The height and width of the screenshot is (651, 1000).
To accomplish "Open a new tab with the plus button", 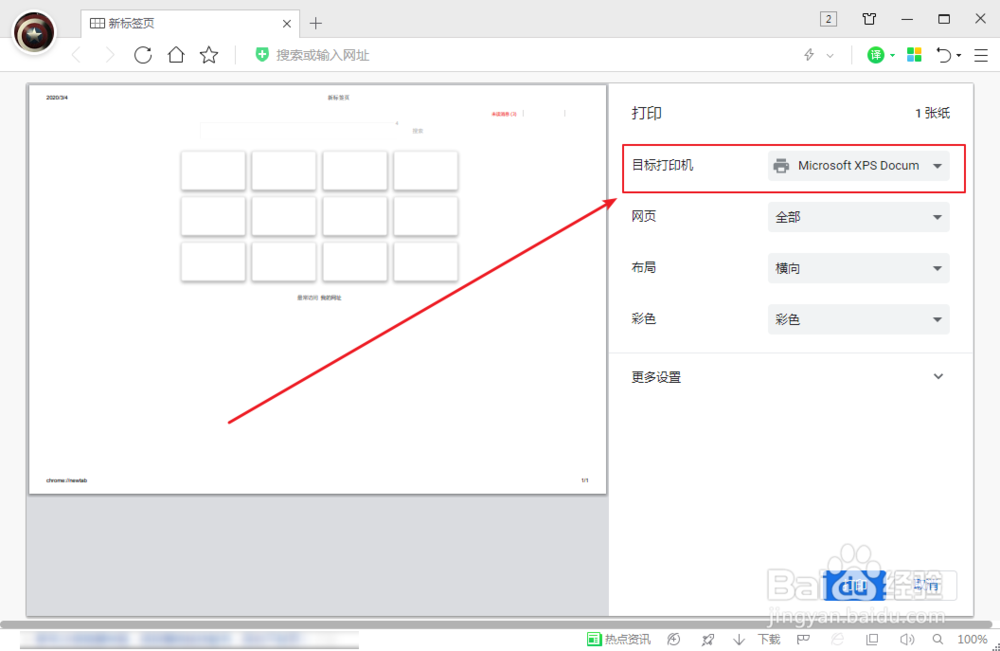I will coord(316,22).
